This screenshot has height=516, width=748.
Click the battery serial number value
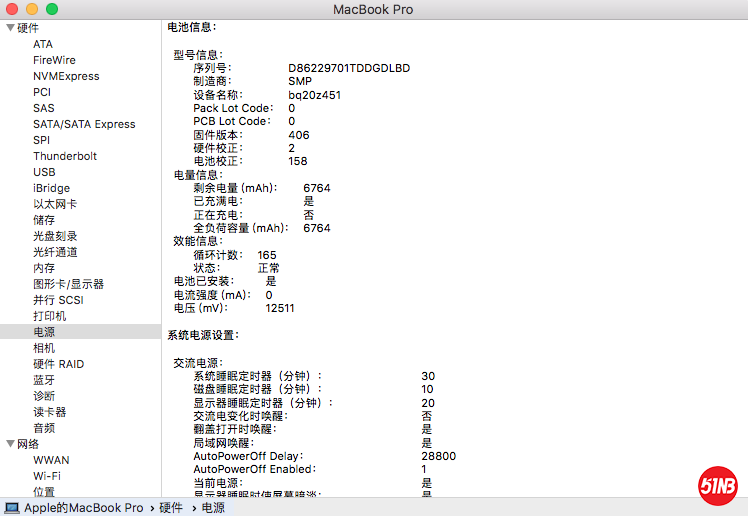(349, 68)
